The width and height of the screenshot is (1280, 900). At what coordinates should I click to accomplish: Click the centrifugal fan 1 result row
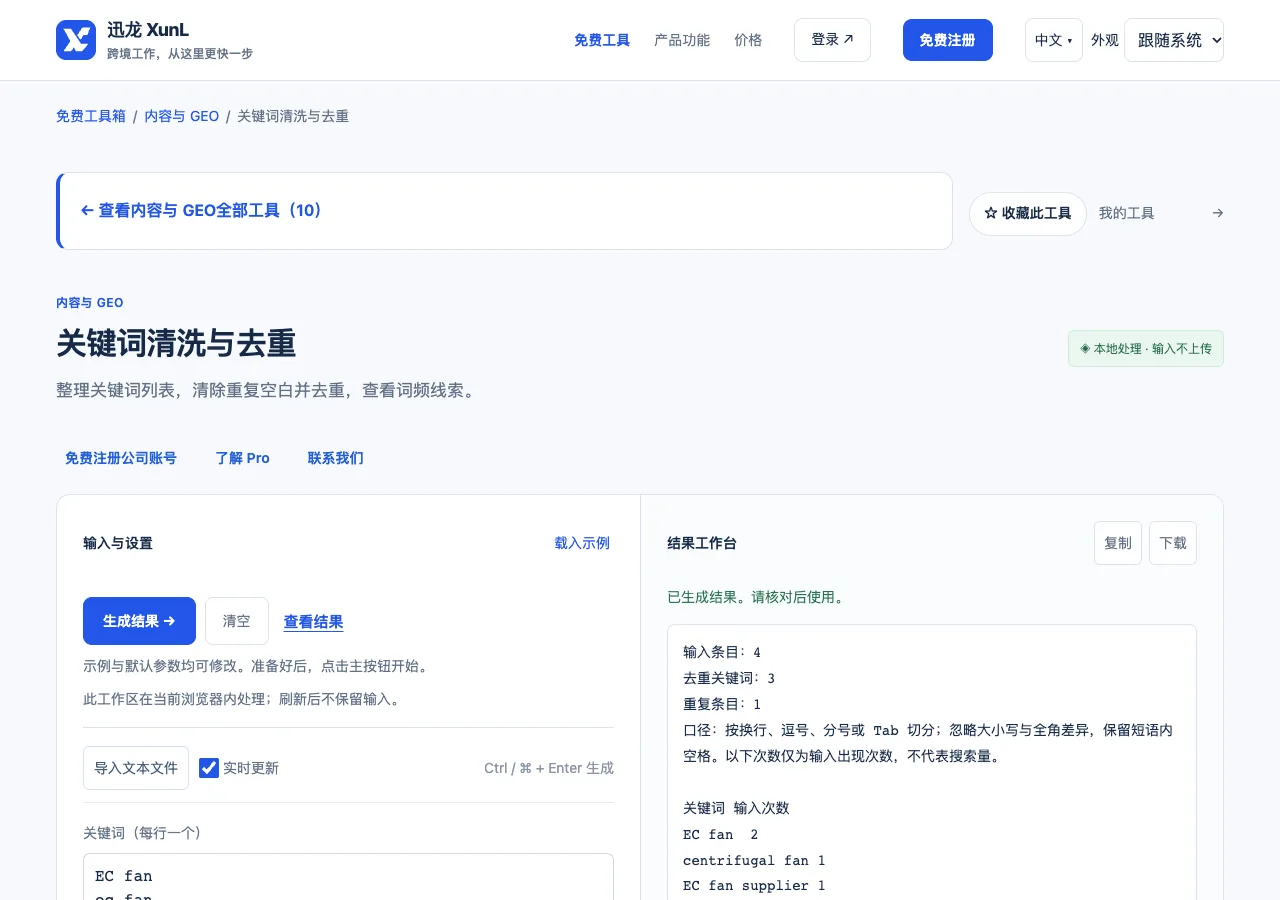point(754,860)
